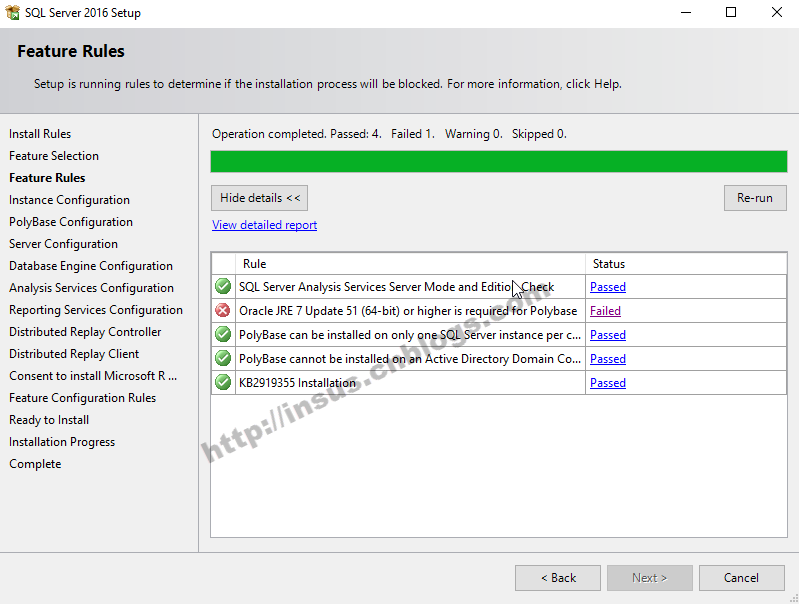Click the green check icon for Active Directory rule

click(223, 358)
